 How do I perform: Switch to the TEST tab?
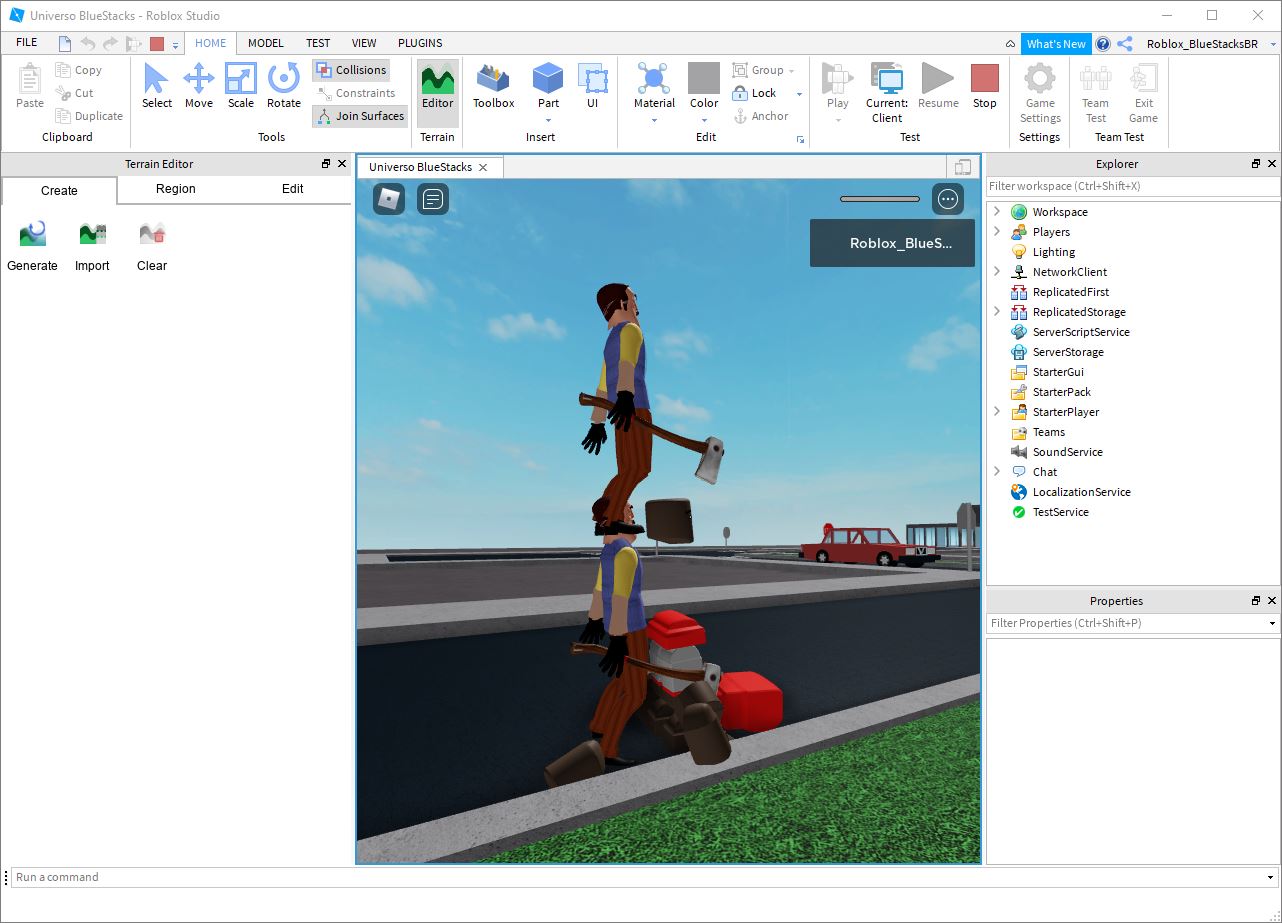coord(318,43)
